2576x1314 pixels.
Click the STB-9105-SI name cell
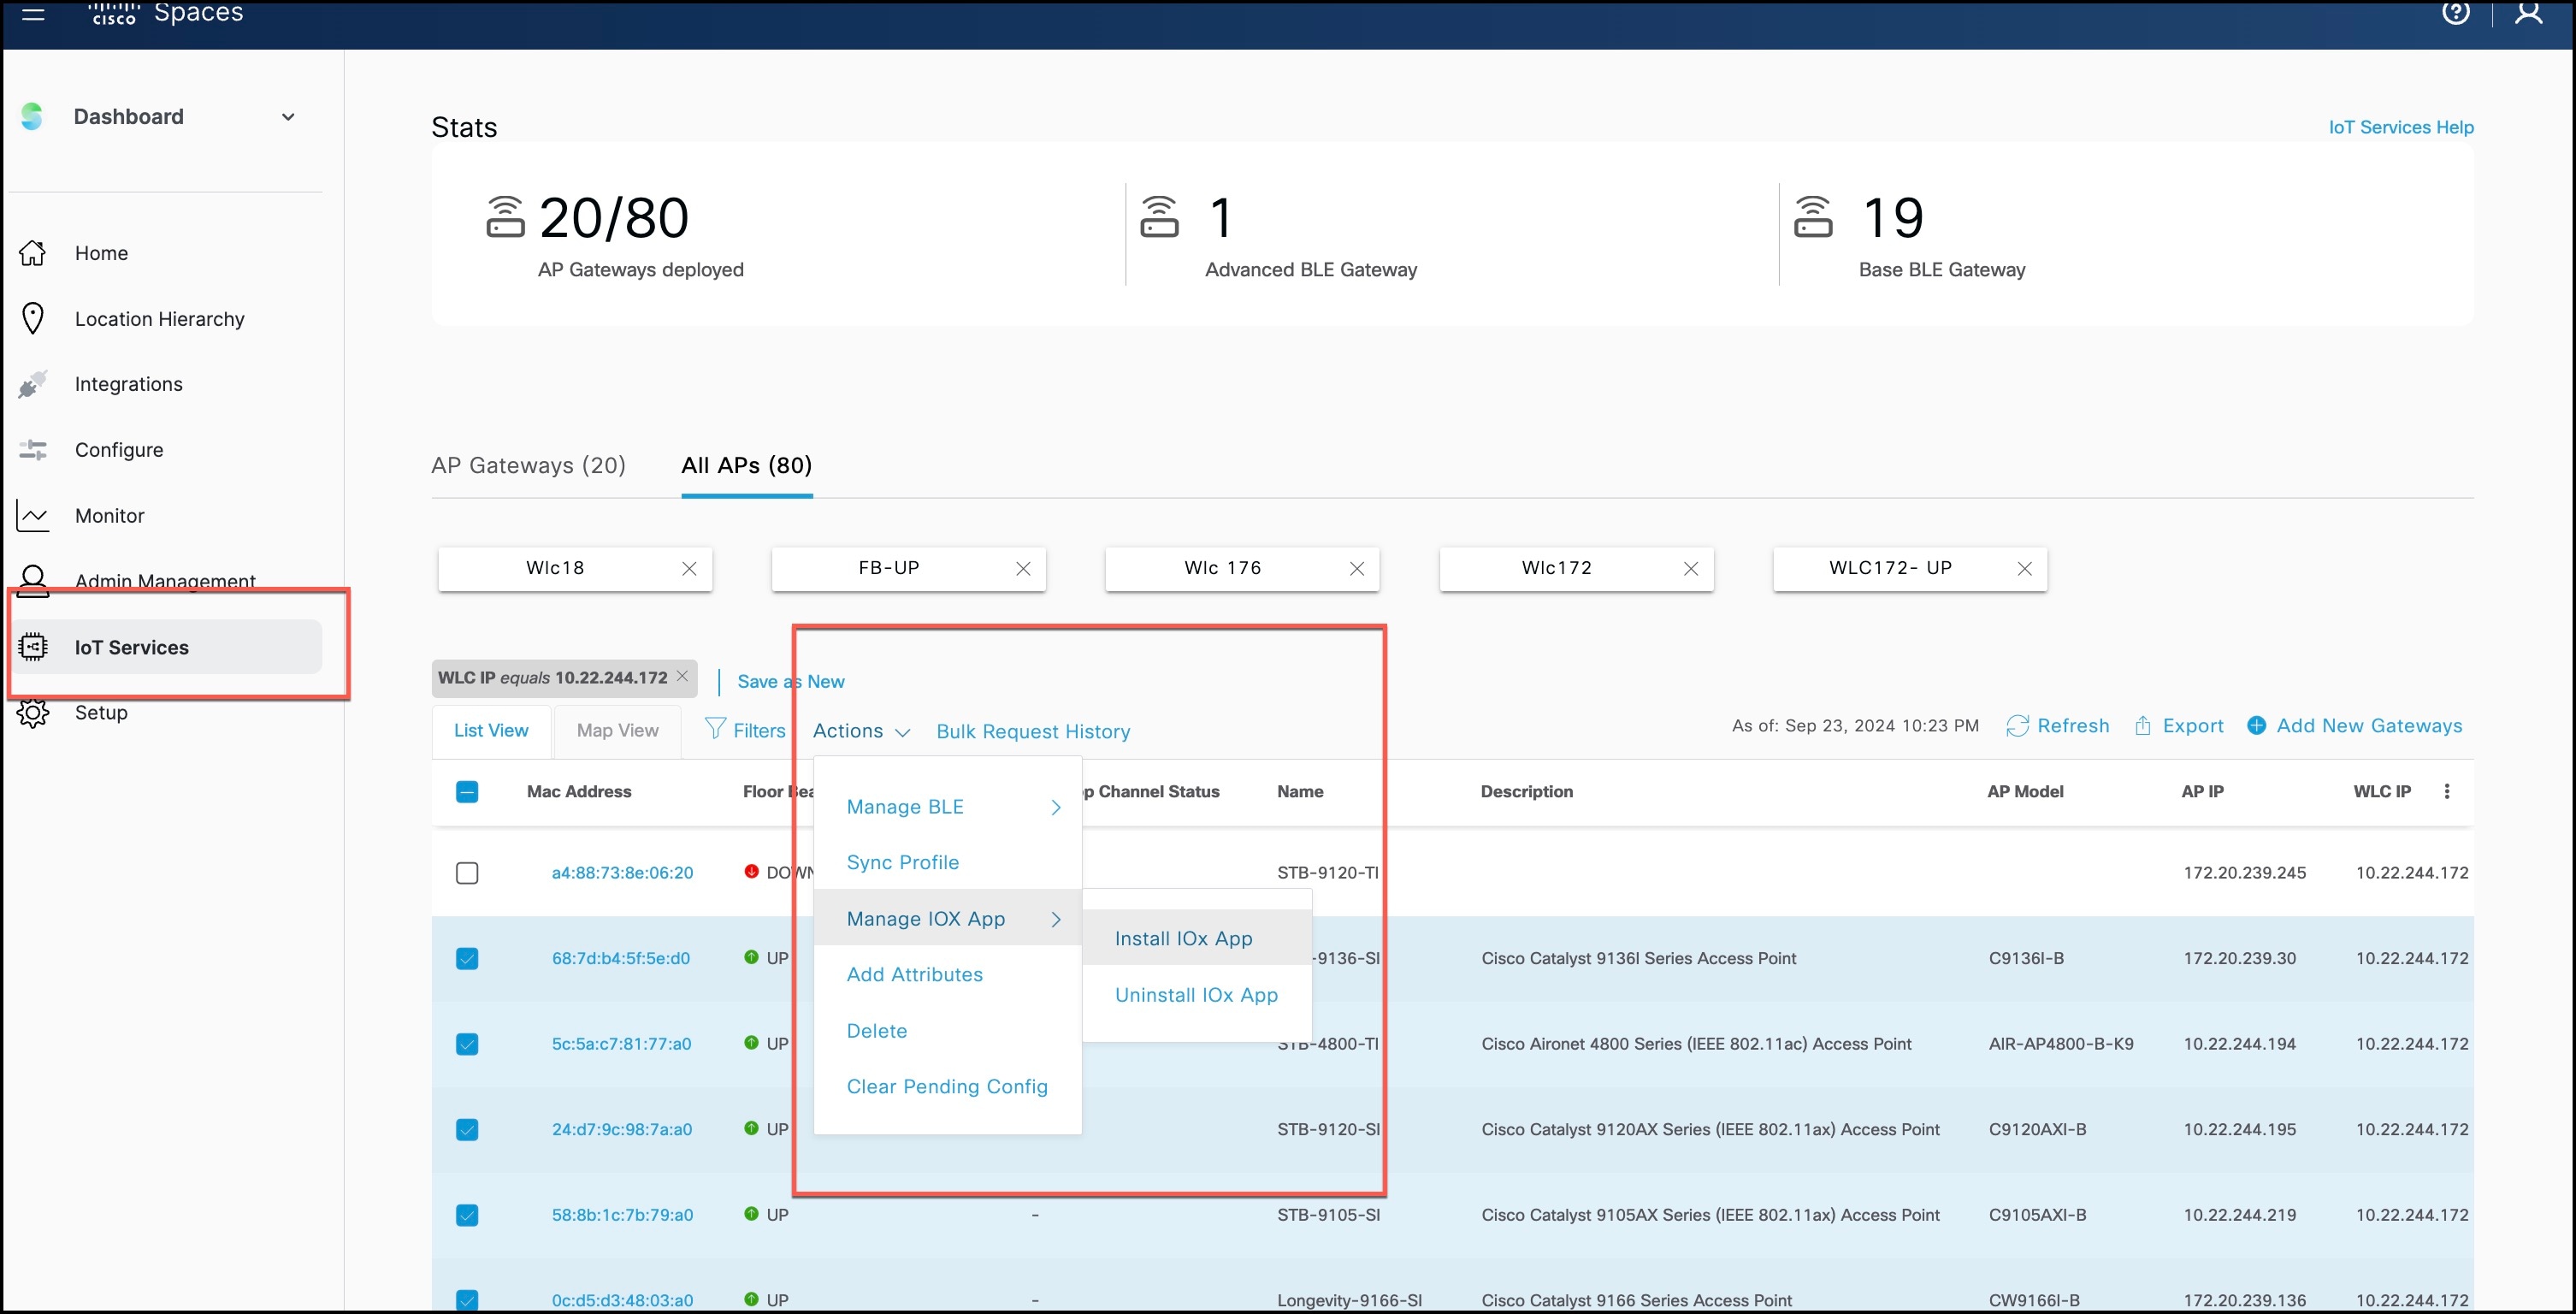coord(1328,1215)
